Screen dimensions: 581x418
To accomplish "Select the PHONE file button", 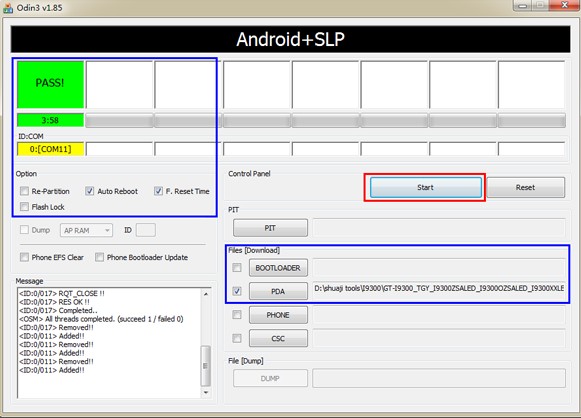I will pos(278,315).
